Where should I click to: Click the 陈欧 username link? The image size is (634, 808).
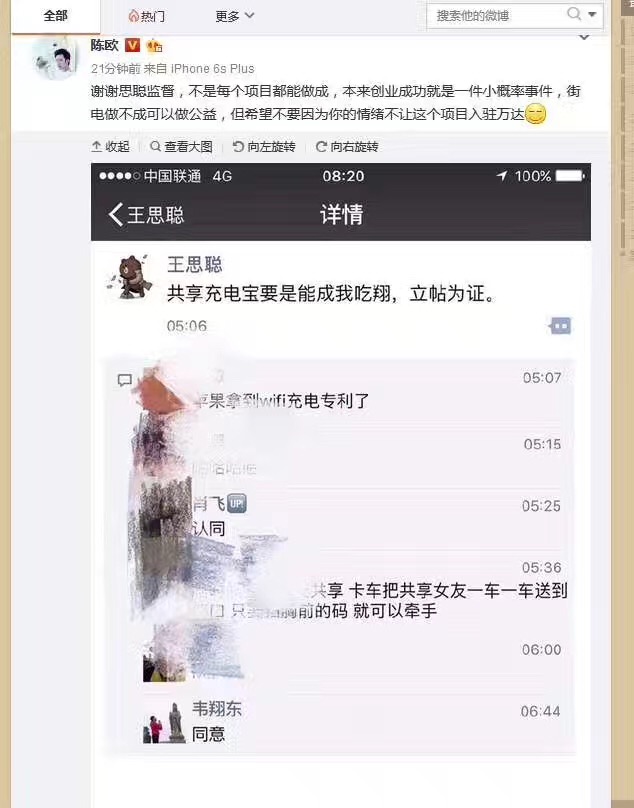pyautogui.click(x=105, y=45)
